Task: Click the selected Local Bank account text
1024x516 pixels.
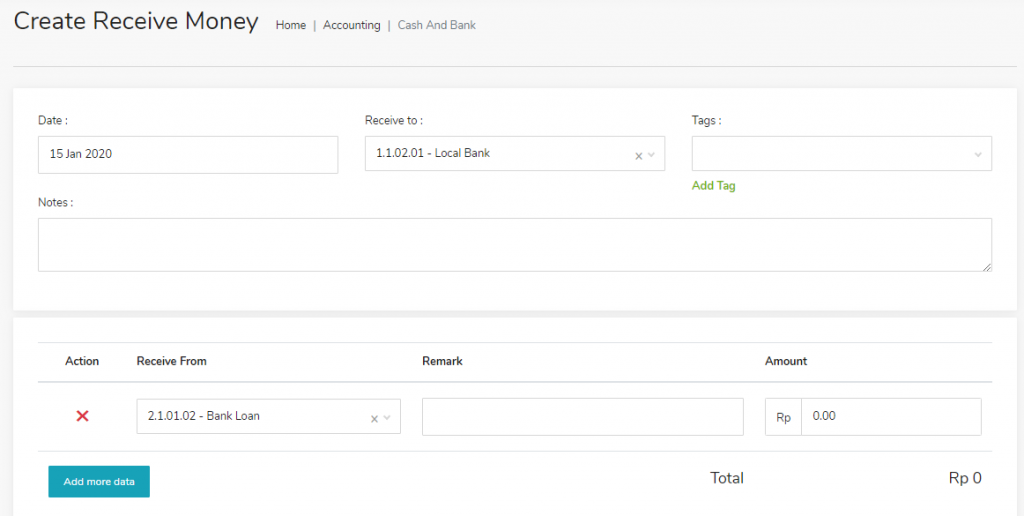Action: 433,154
